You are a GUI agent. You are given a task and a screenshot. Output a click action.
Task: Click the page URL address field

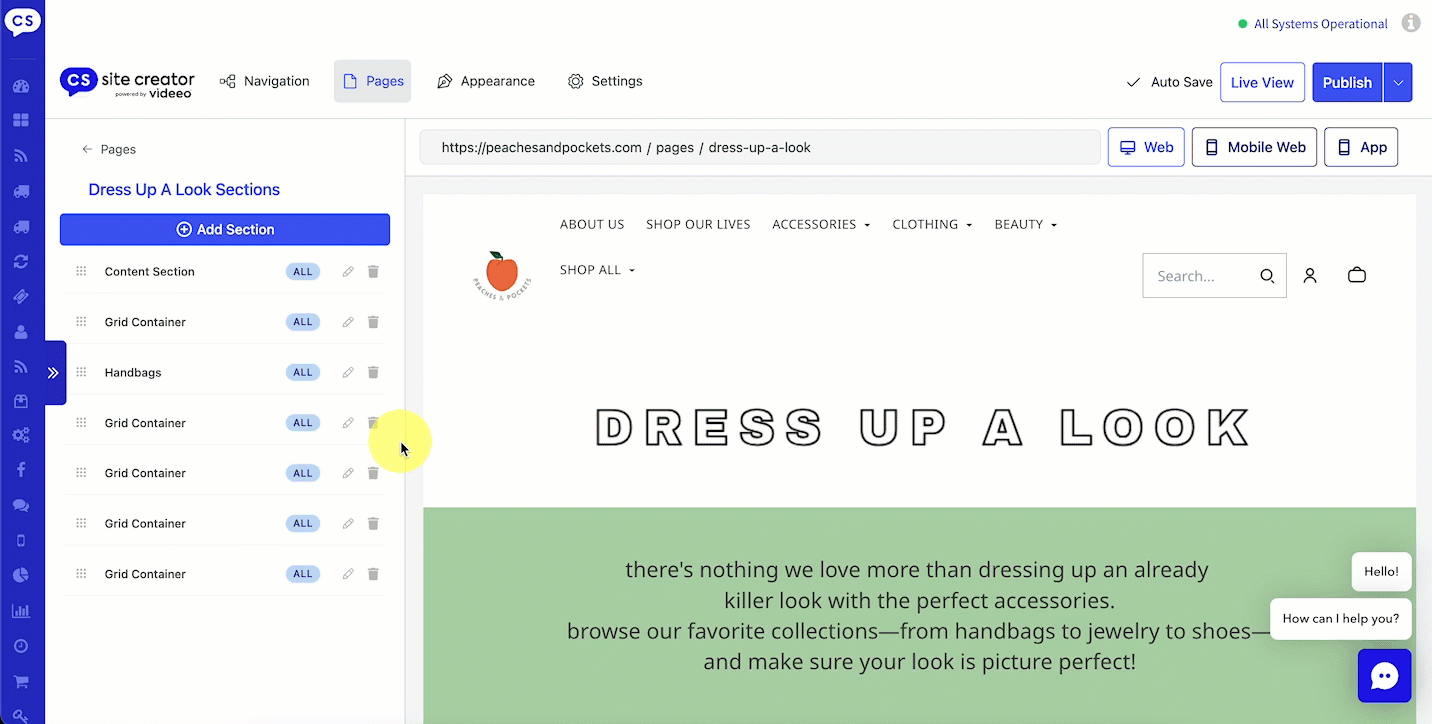(x=759, y=147)
